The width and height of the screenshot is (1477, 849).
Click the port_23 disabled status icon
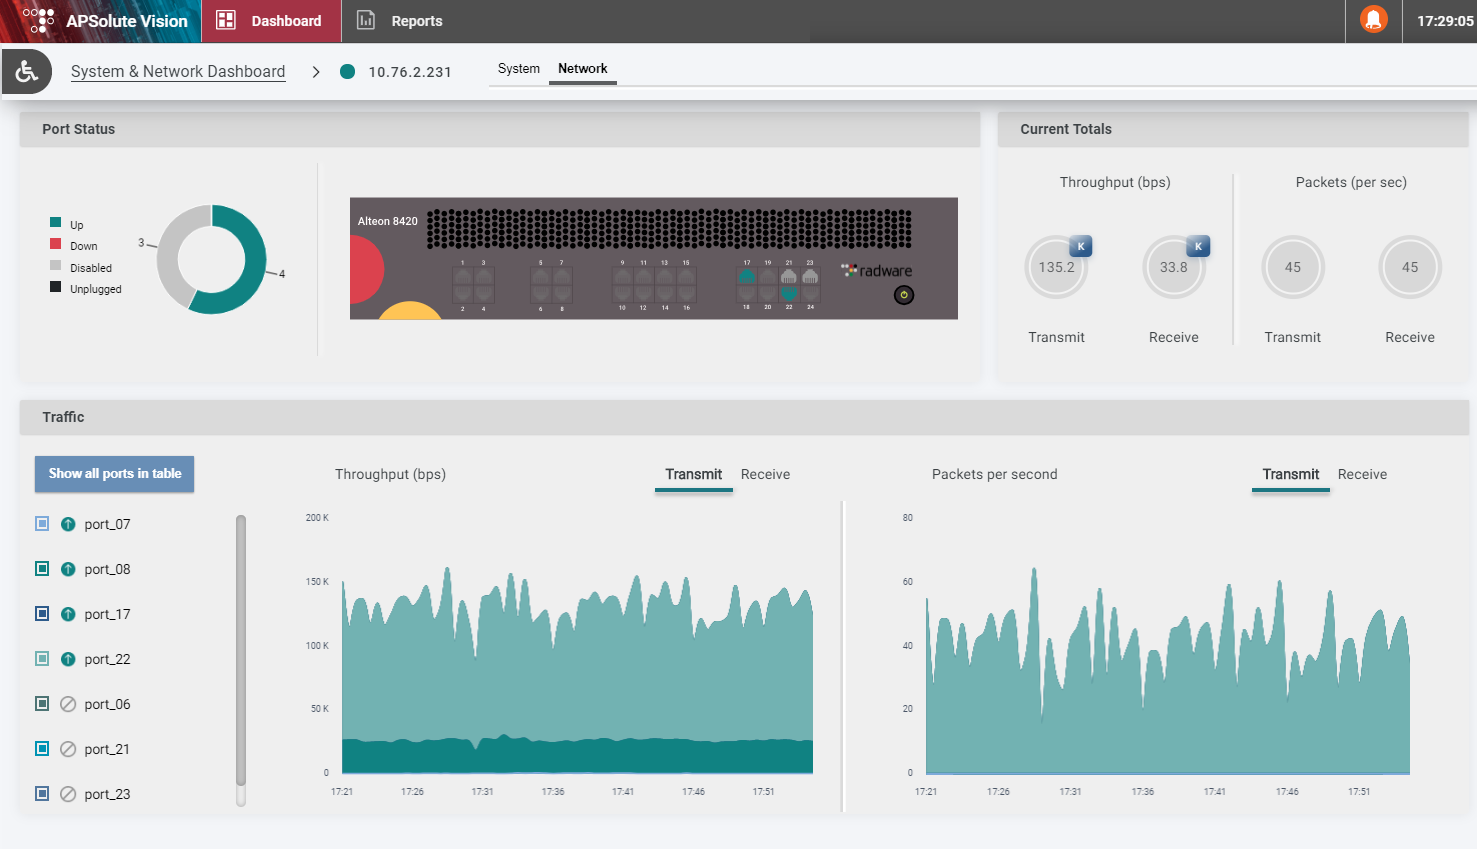click(68, 794)
